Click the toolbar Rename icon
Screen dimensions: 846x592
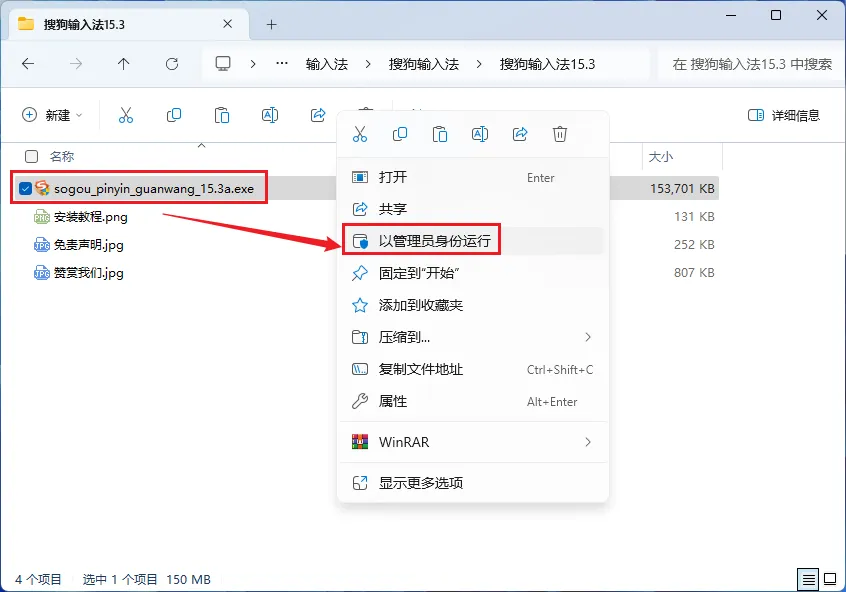(x=270, y=115)
